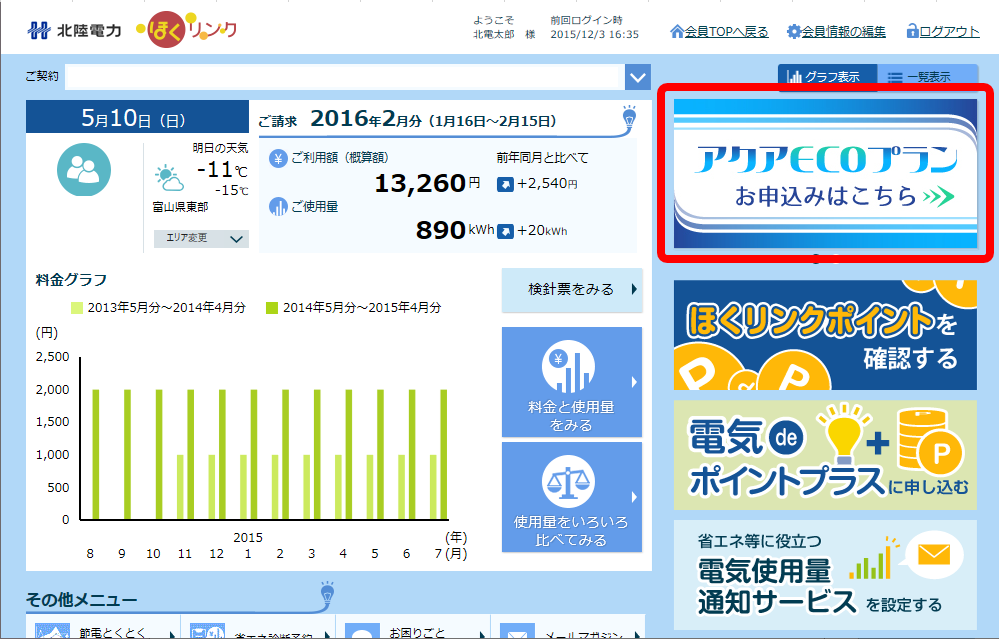Image resolution: width=999 pixels, height=639 pixels.
Task: Click the ログアウト link
Action: pos(949,31)
